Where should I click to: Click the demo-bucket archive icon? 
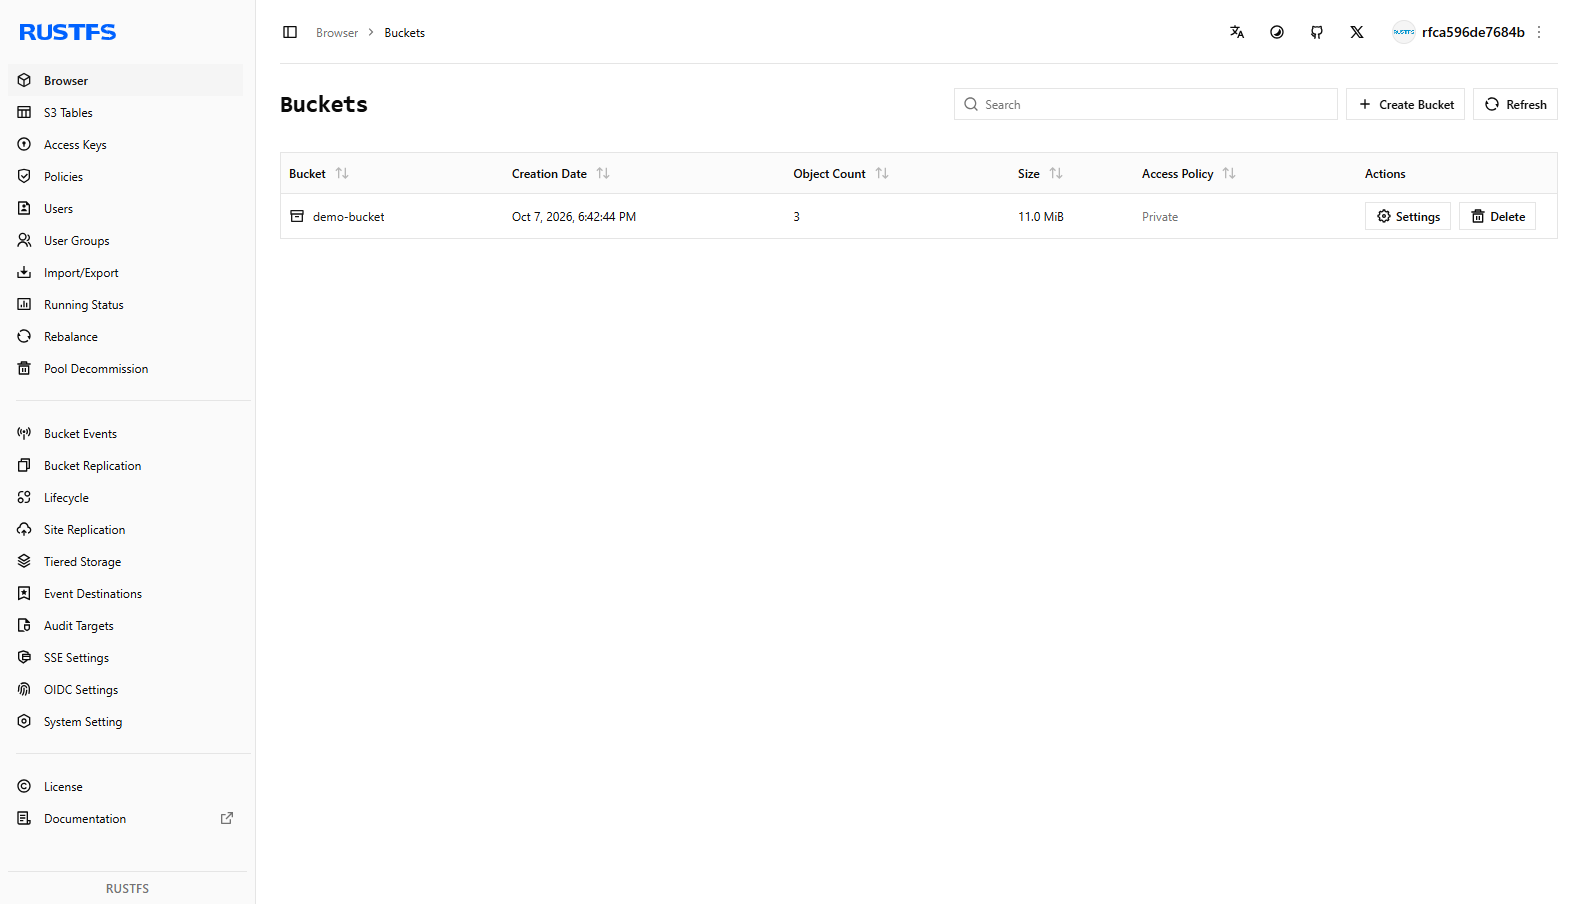click(x=297, y=216)
